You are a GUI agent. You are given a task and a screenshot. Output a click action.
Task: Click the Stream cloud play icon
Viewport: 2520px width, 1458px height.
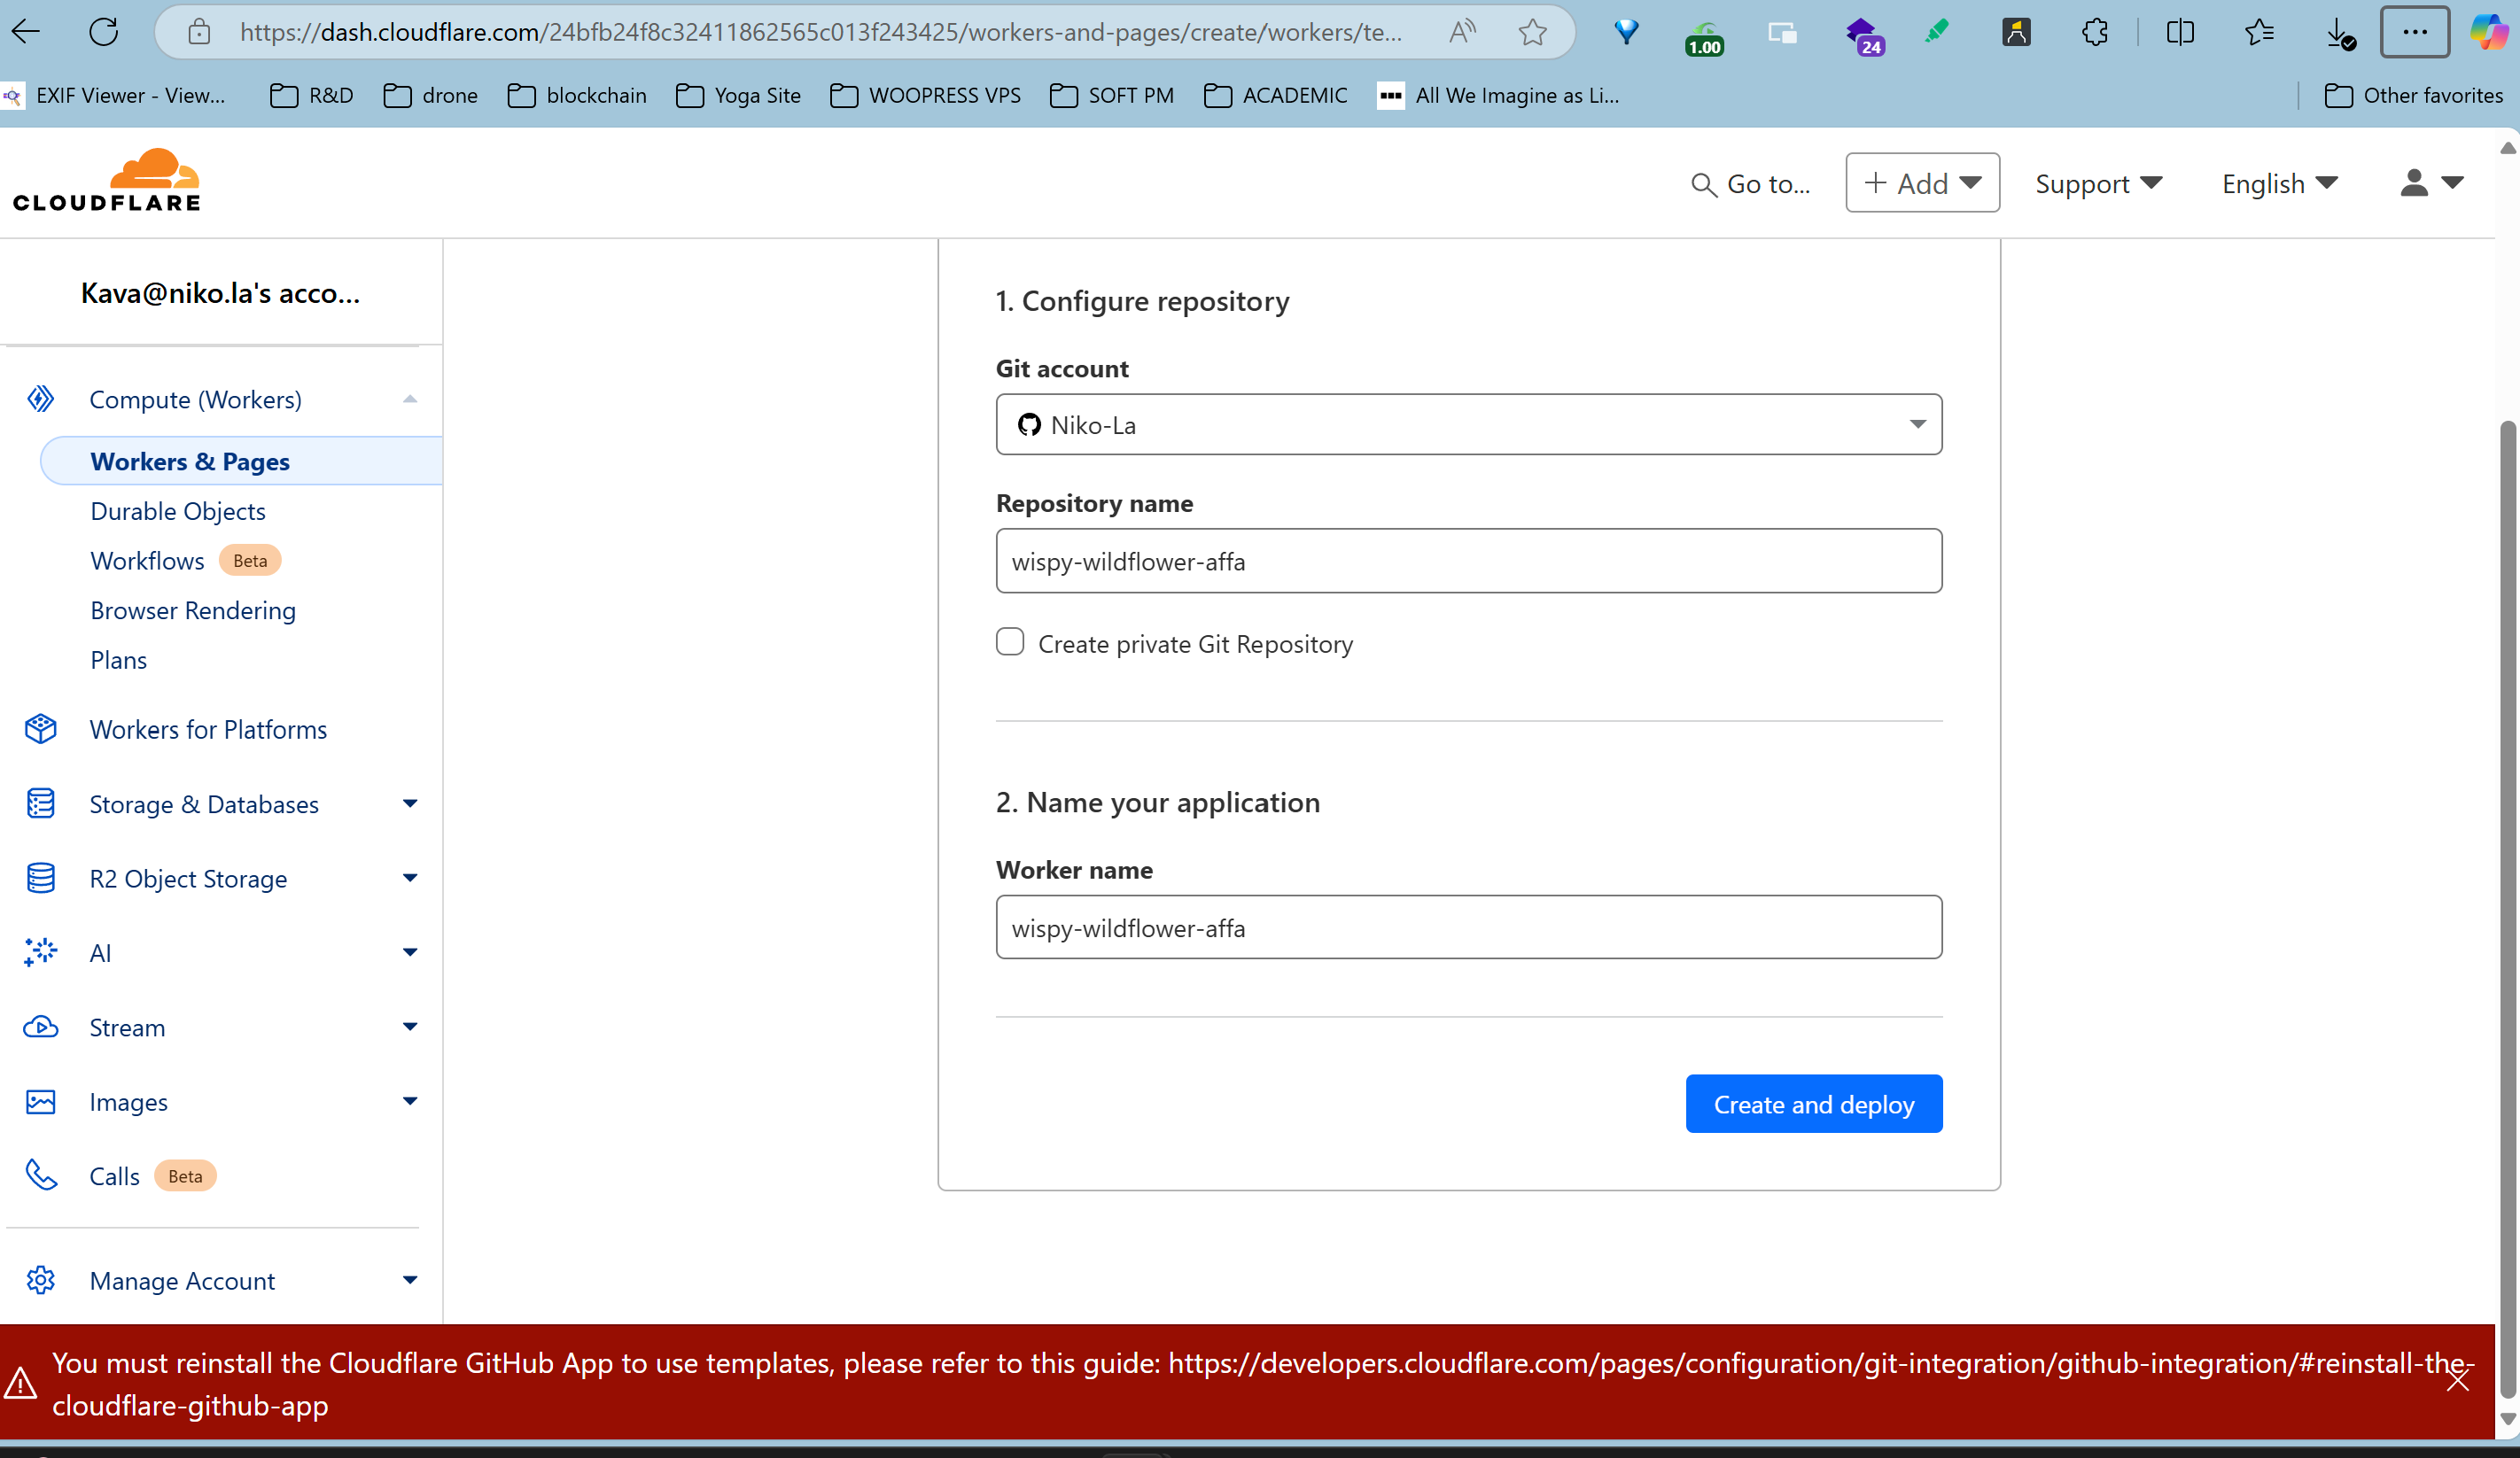click(41, 1027)
